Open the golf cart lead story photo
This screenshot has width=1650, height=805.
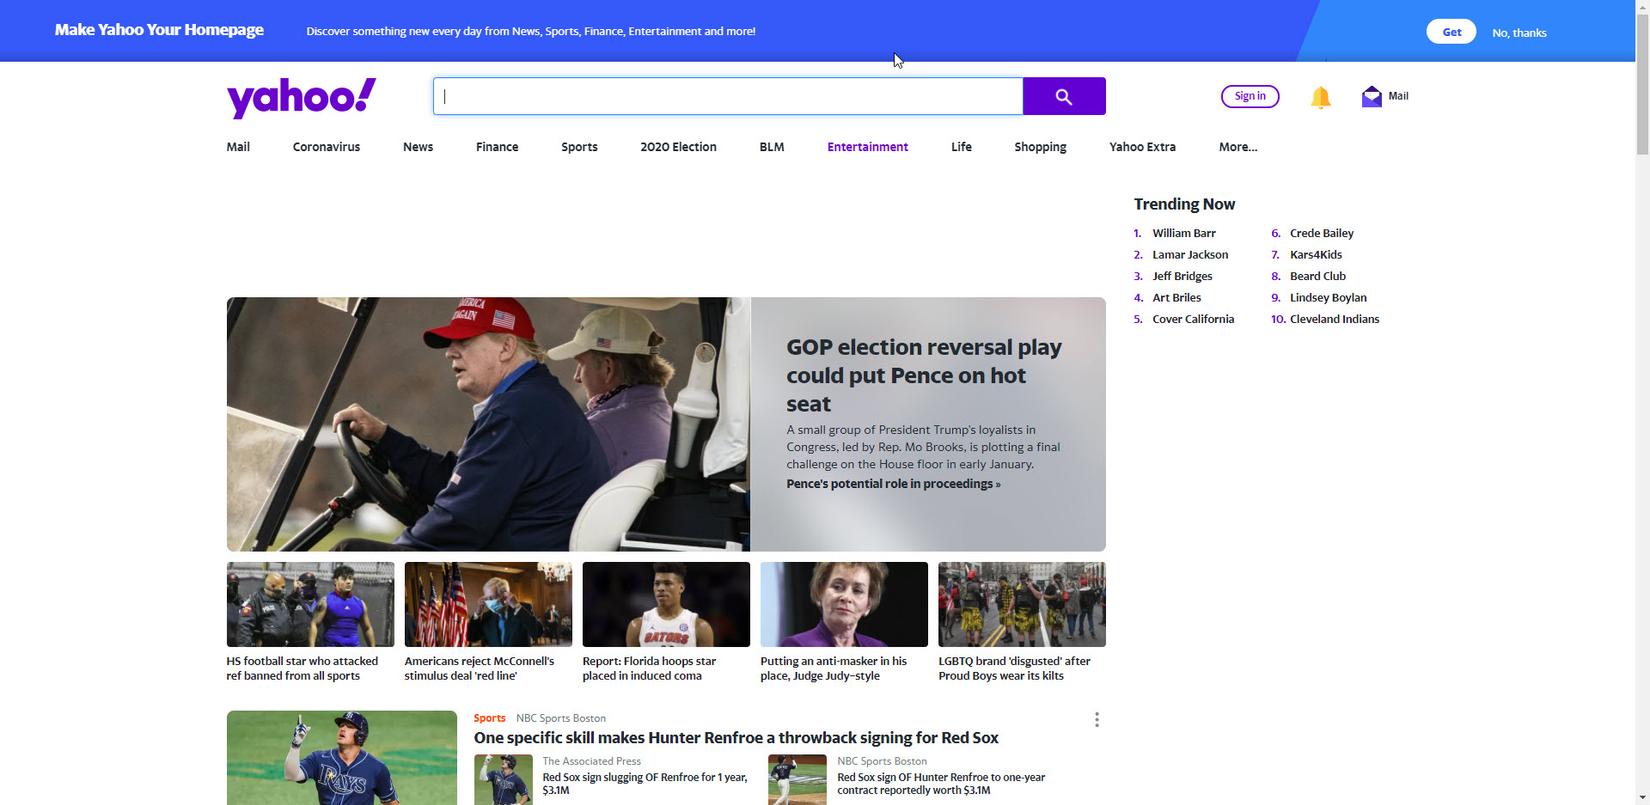point(488,424)
